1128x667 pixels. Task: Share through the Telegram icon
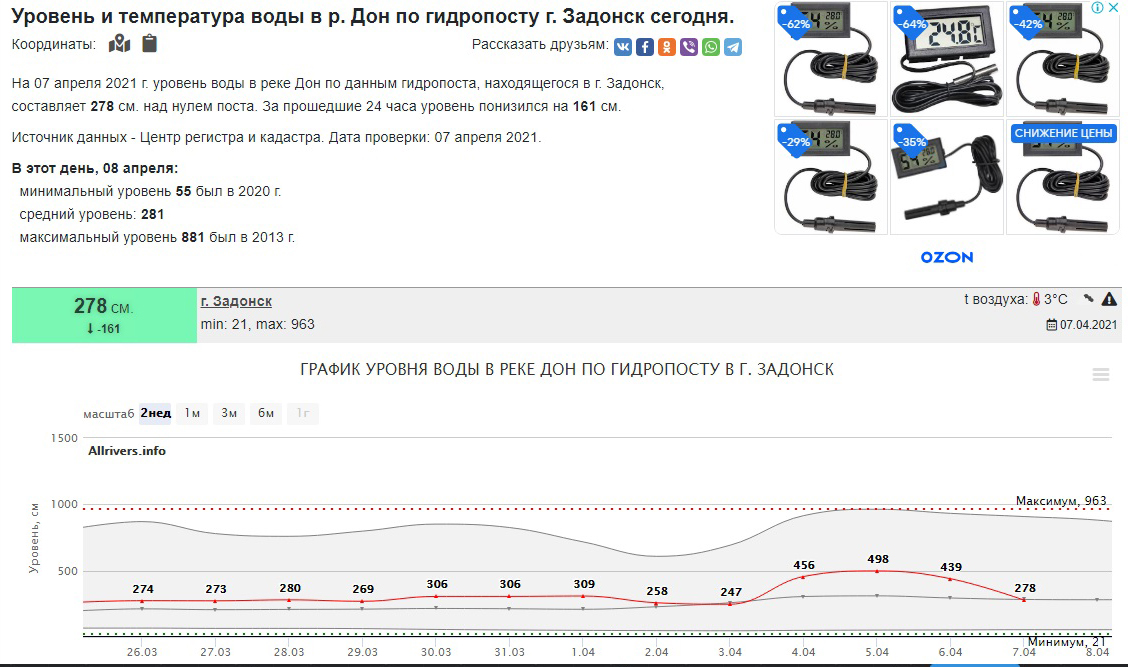(733, 47)
